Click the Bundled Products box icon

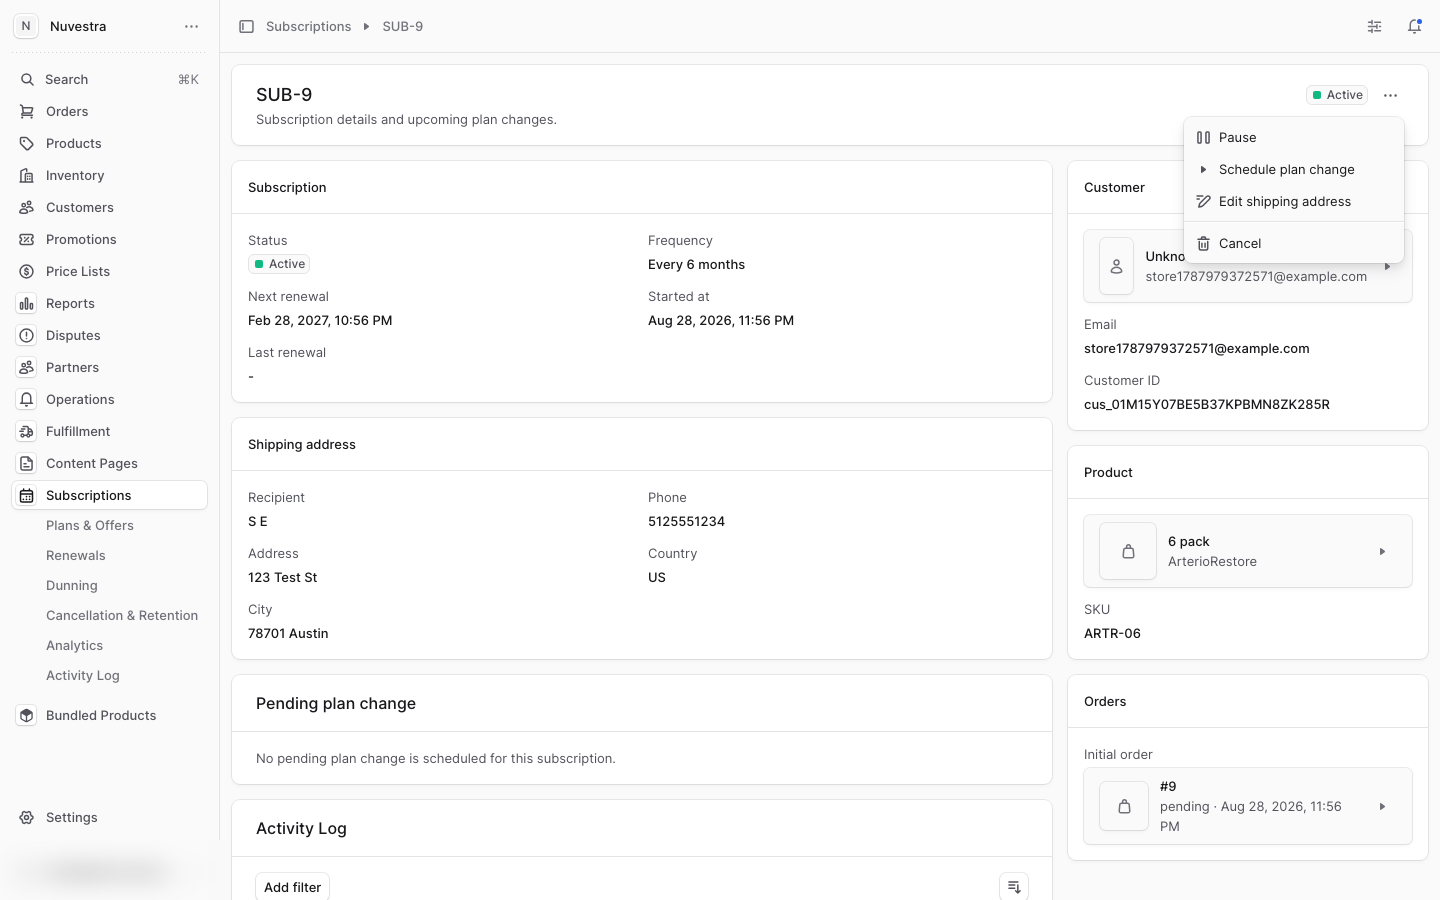point(27,715)
